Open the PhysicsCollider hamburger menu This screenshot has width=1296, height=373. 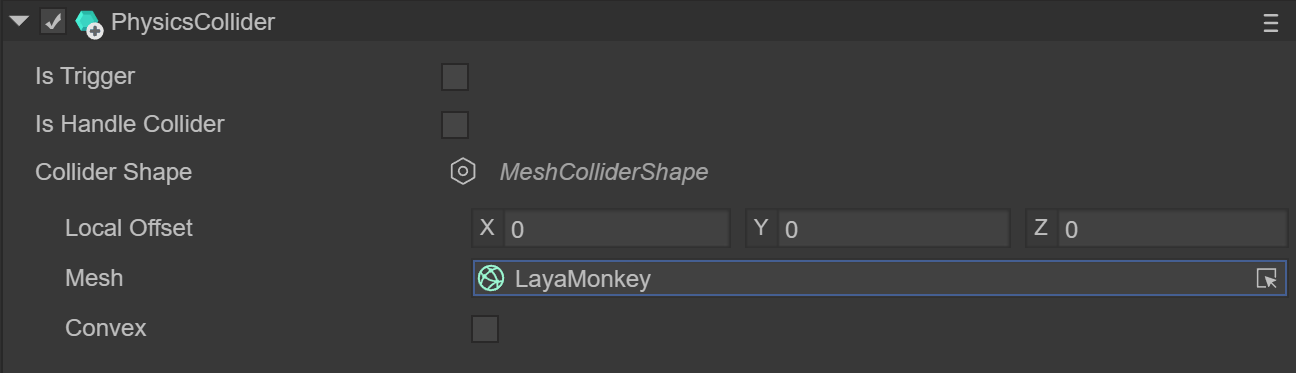[x=1271, y=23]
